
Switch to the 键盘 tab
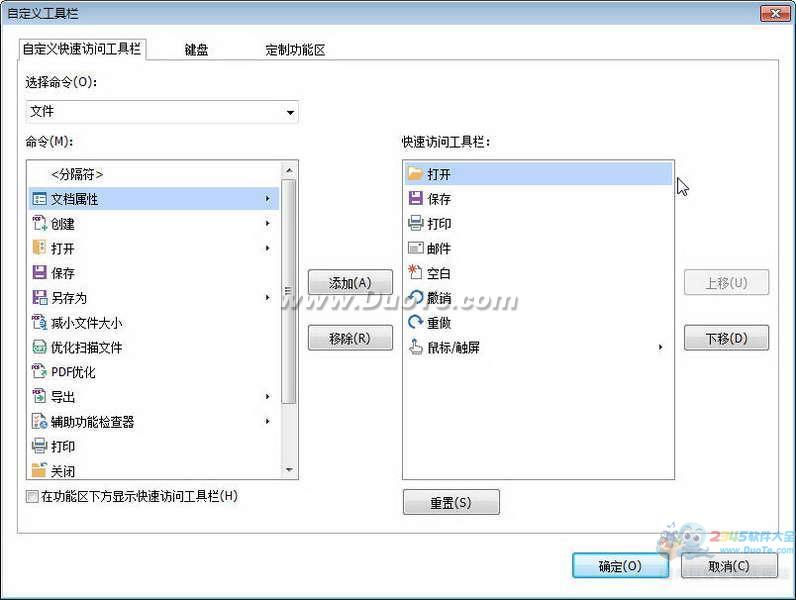pyautogui.click(x=196, y=50)
